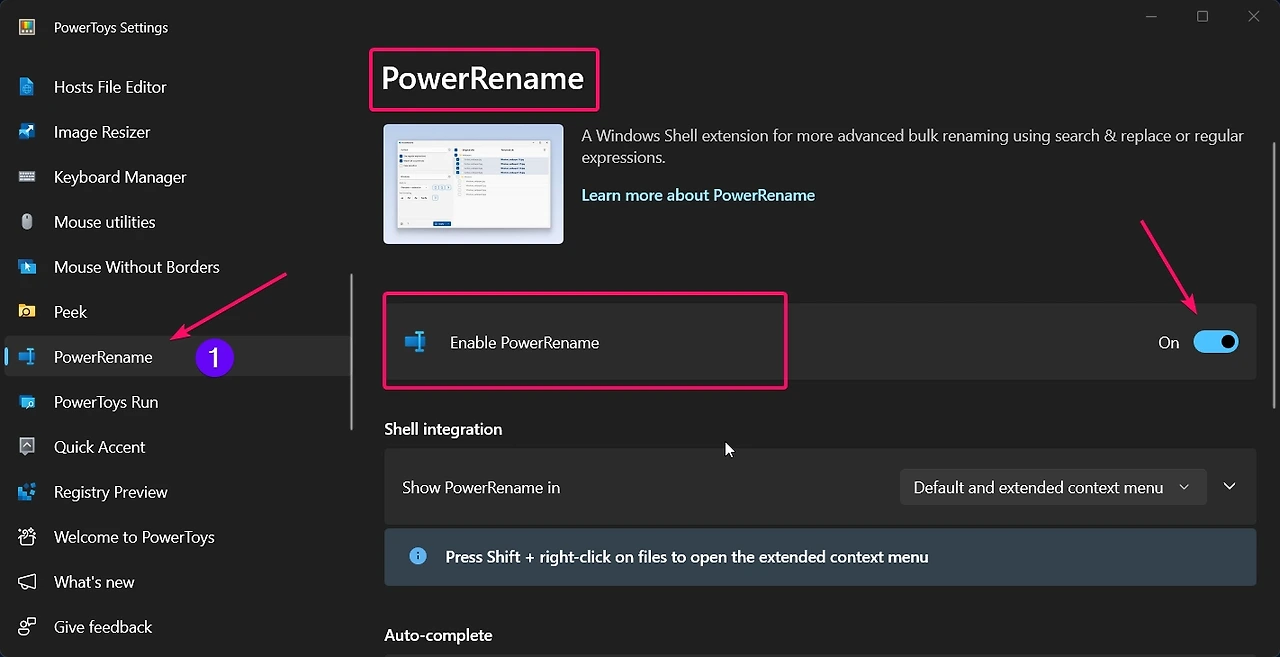The height and width of the screenshot is (657, 1280).
Task: Click the Quick Accent sidebar icon
Action: [x=27, y=447]
